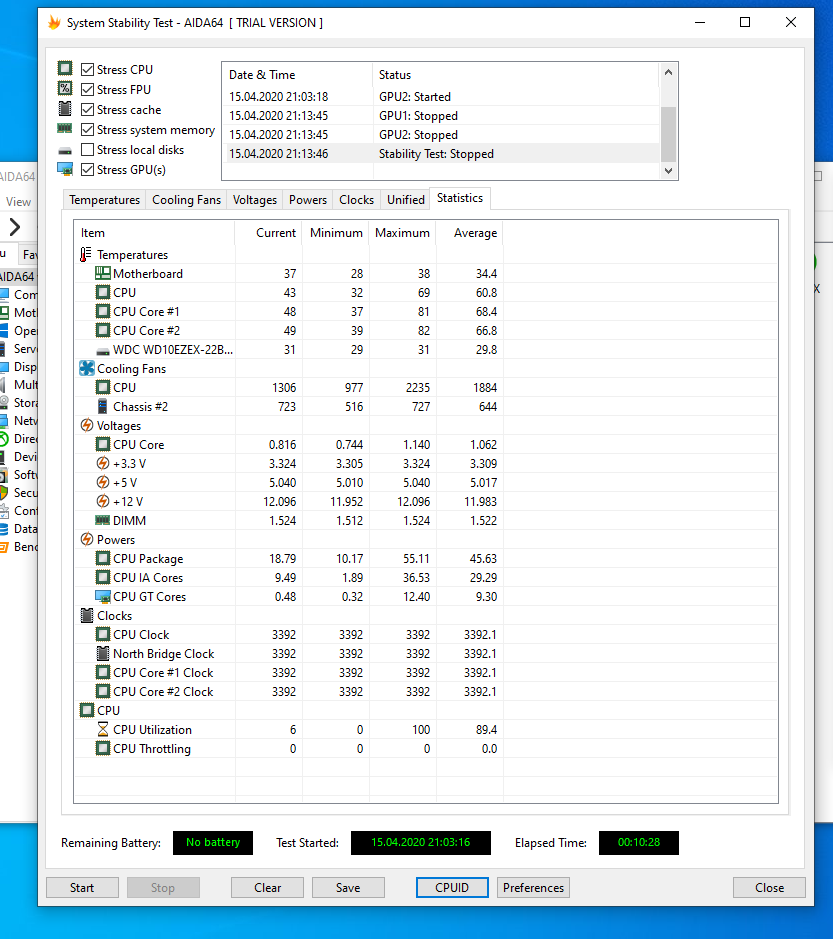The height and width of the screenshot is (939, 833).
Task: Select the 'GPU2: Started' log entry
Action: 441,96
